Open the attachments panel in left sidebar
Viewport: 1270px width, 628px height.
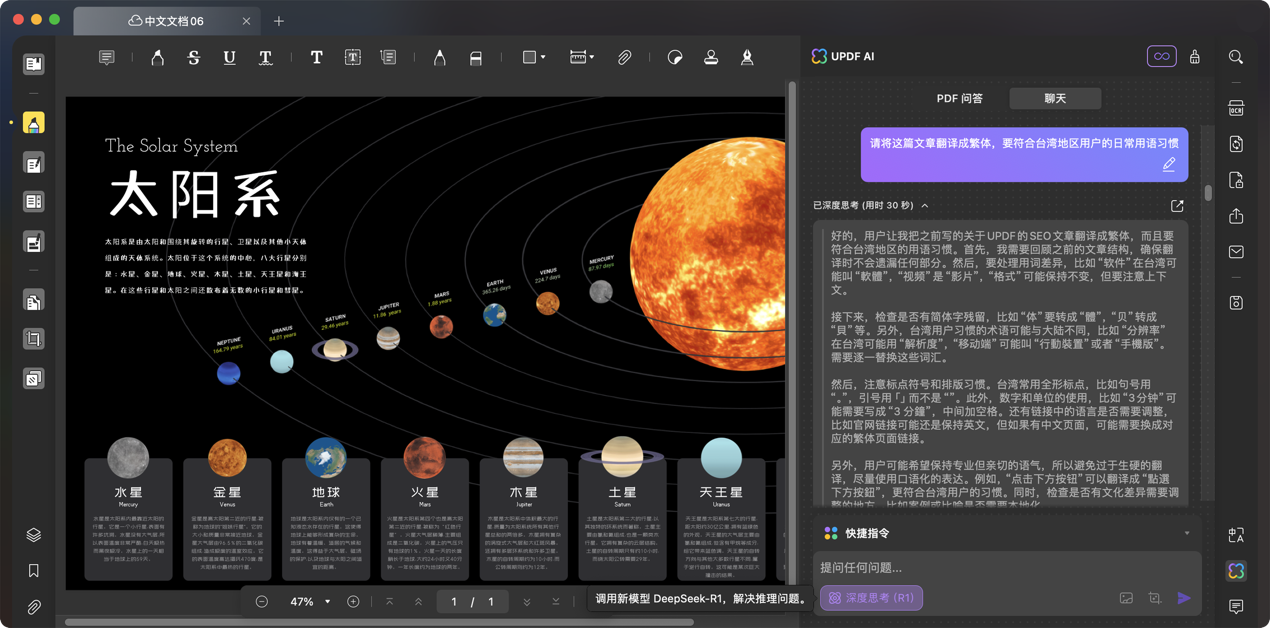coord(33,607)
